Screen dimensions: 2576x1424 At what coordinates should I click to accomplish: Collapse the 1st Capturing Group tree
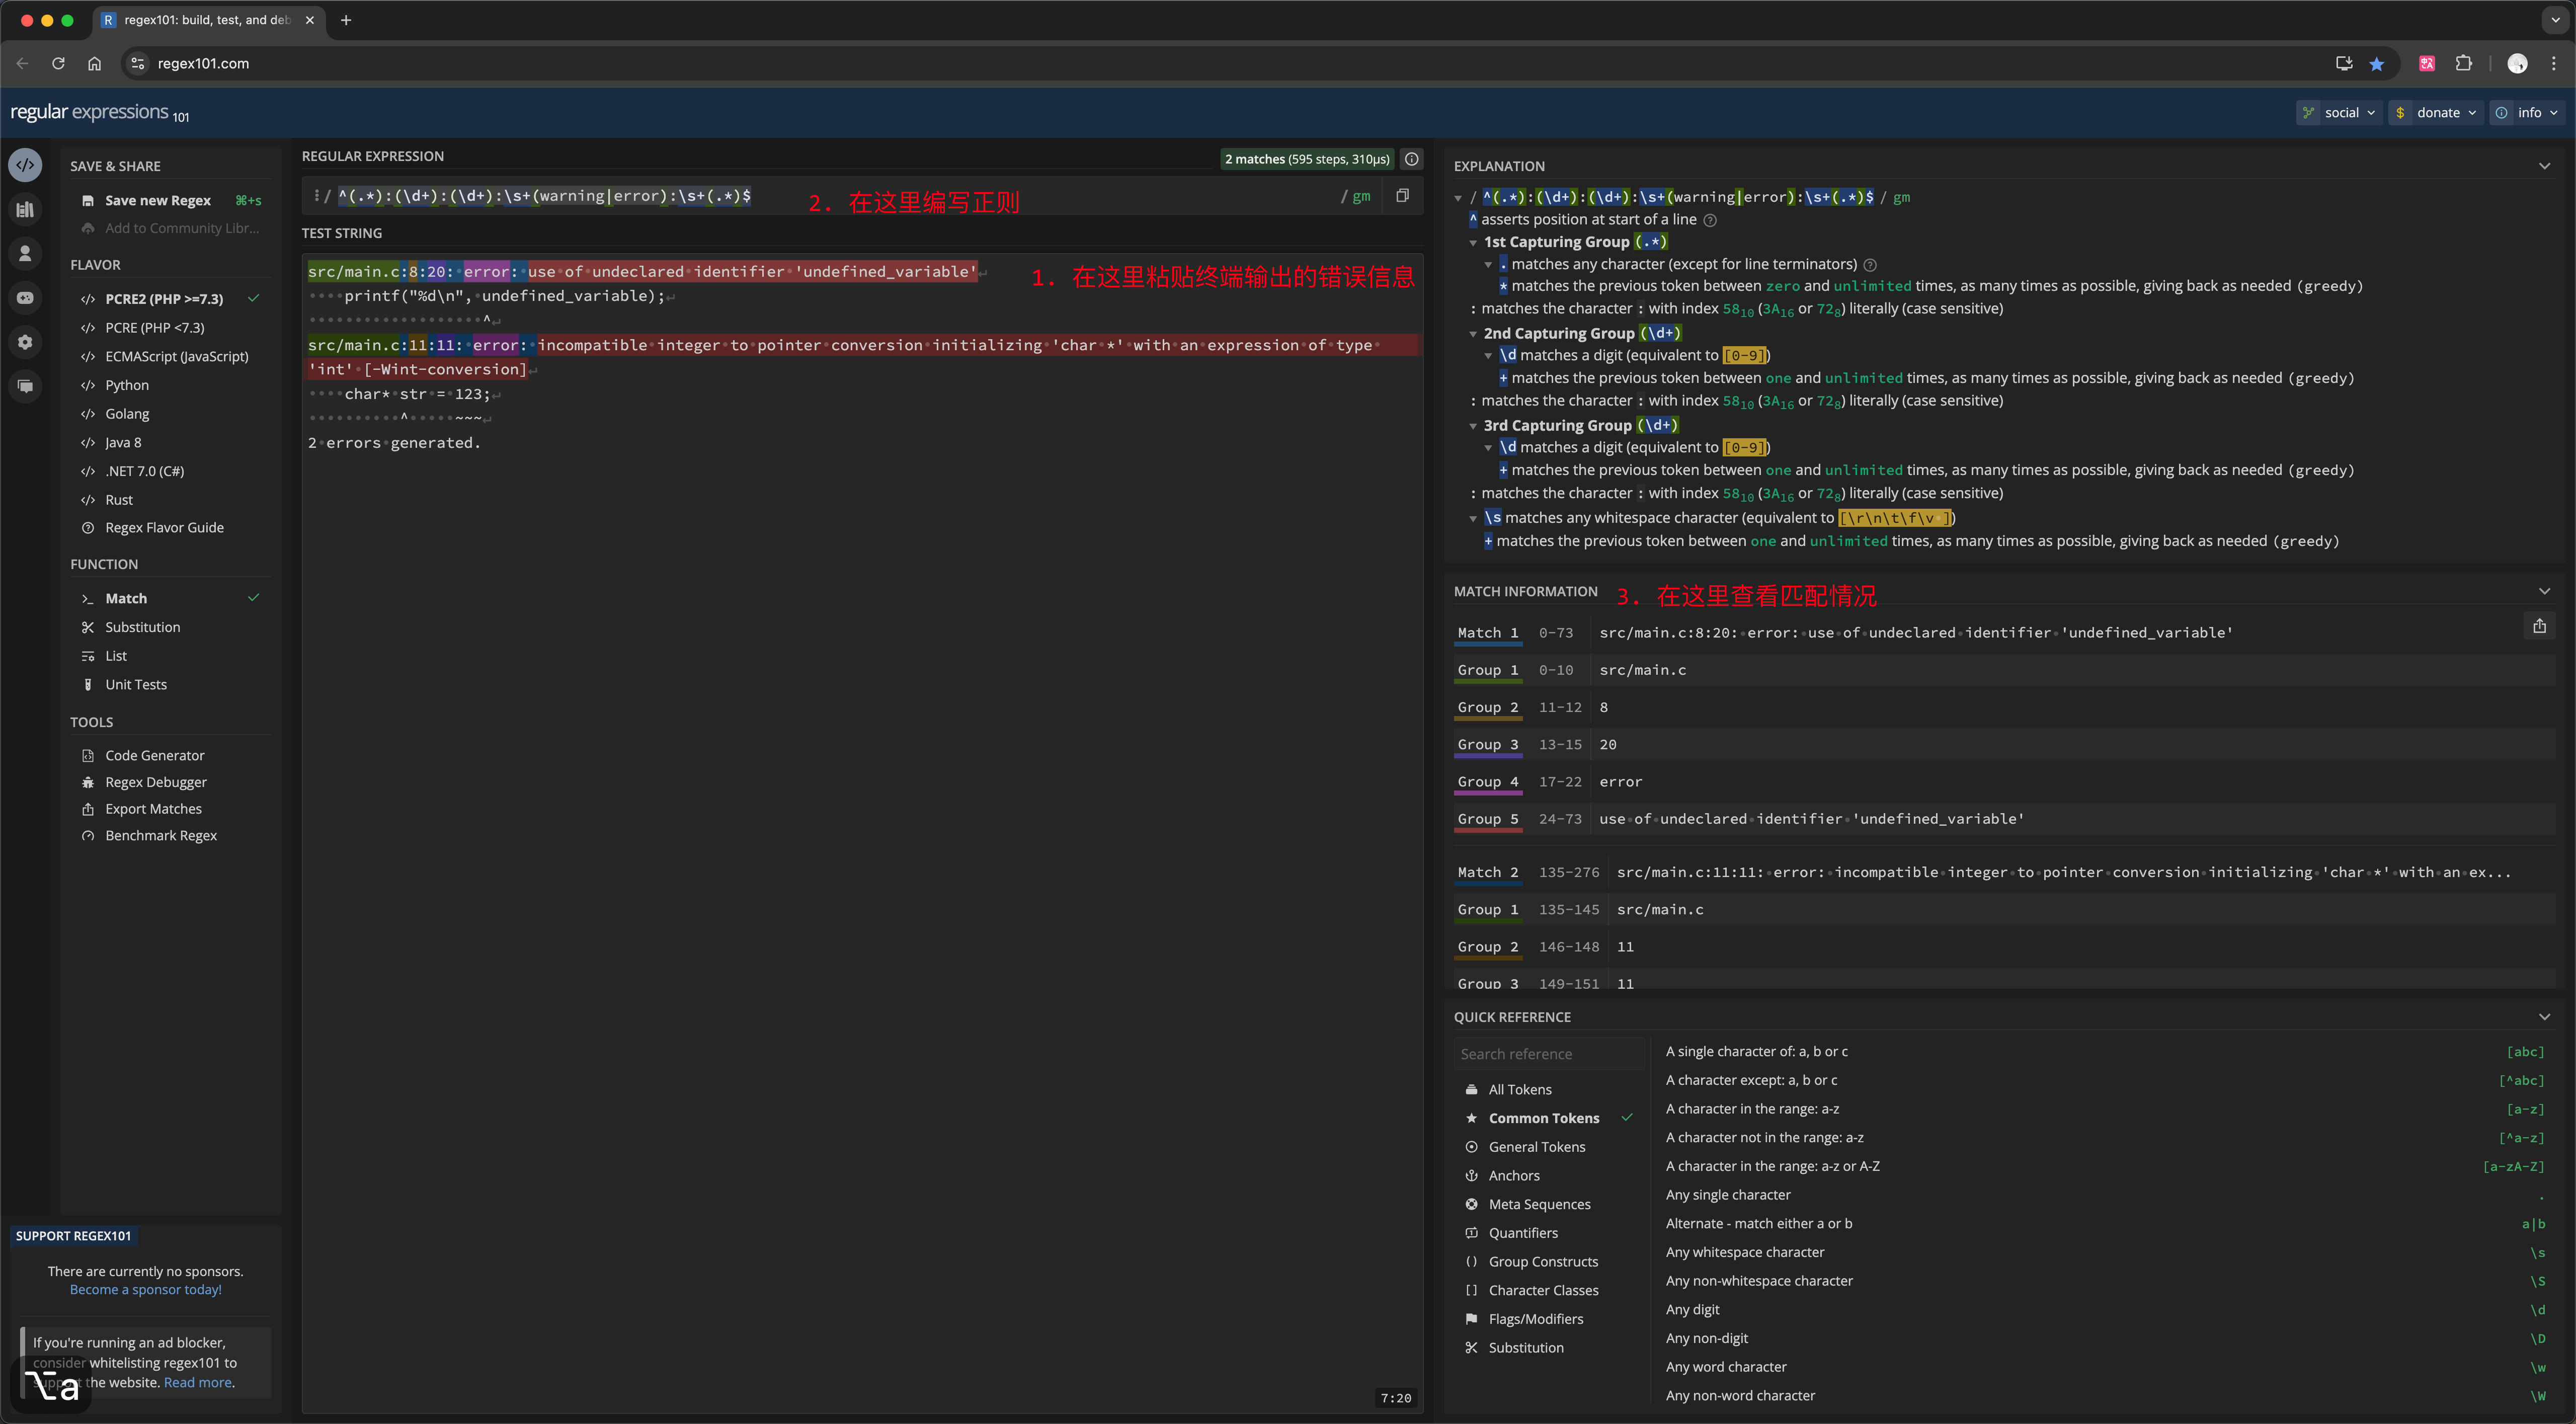(x=1473, y=243)
